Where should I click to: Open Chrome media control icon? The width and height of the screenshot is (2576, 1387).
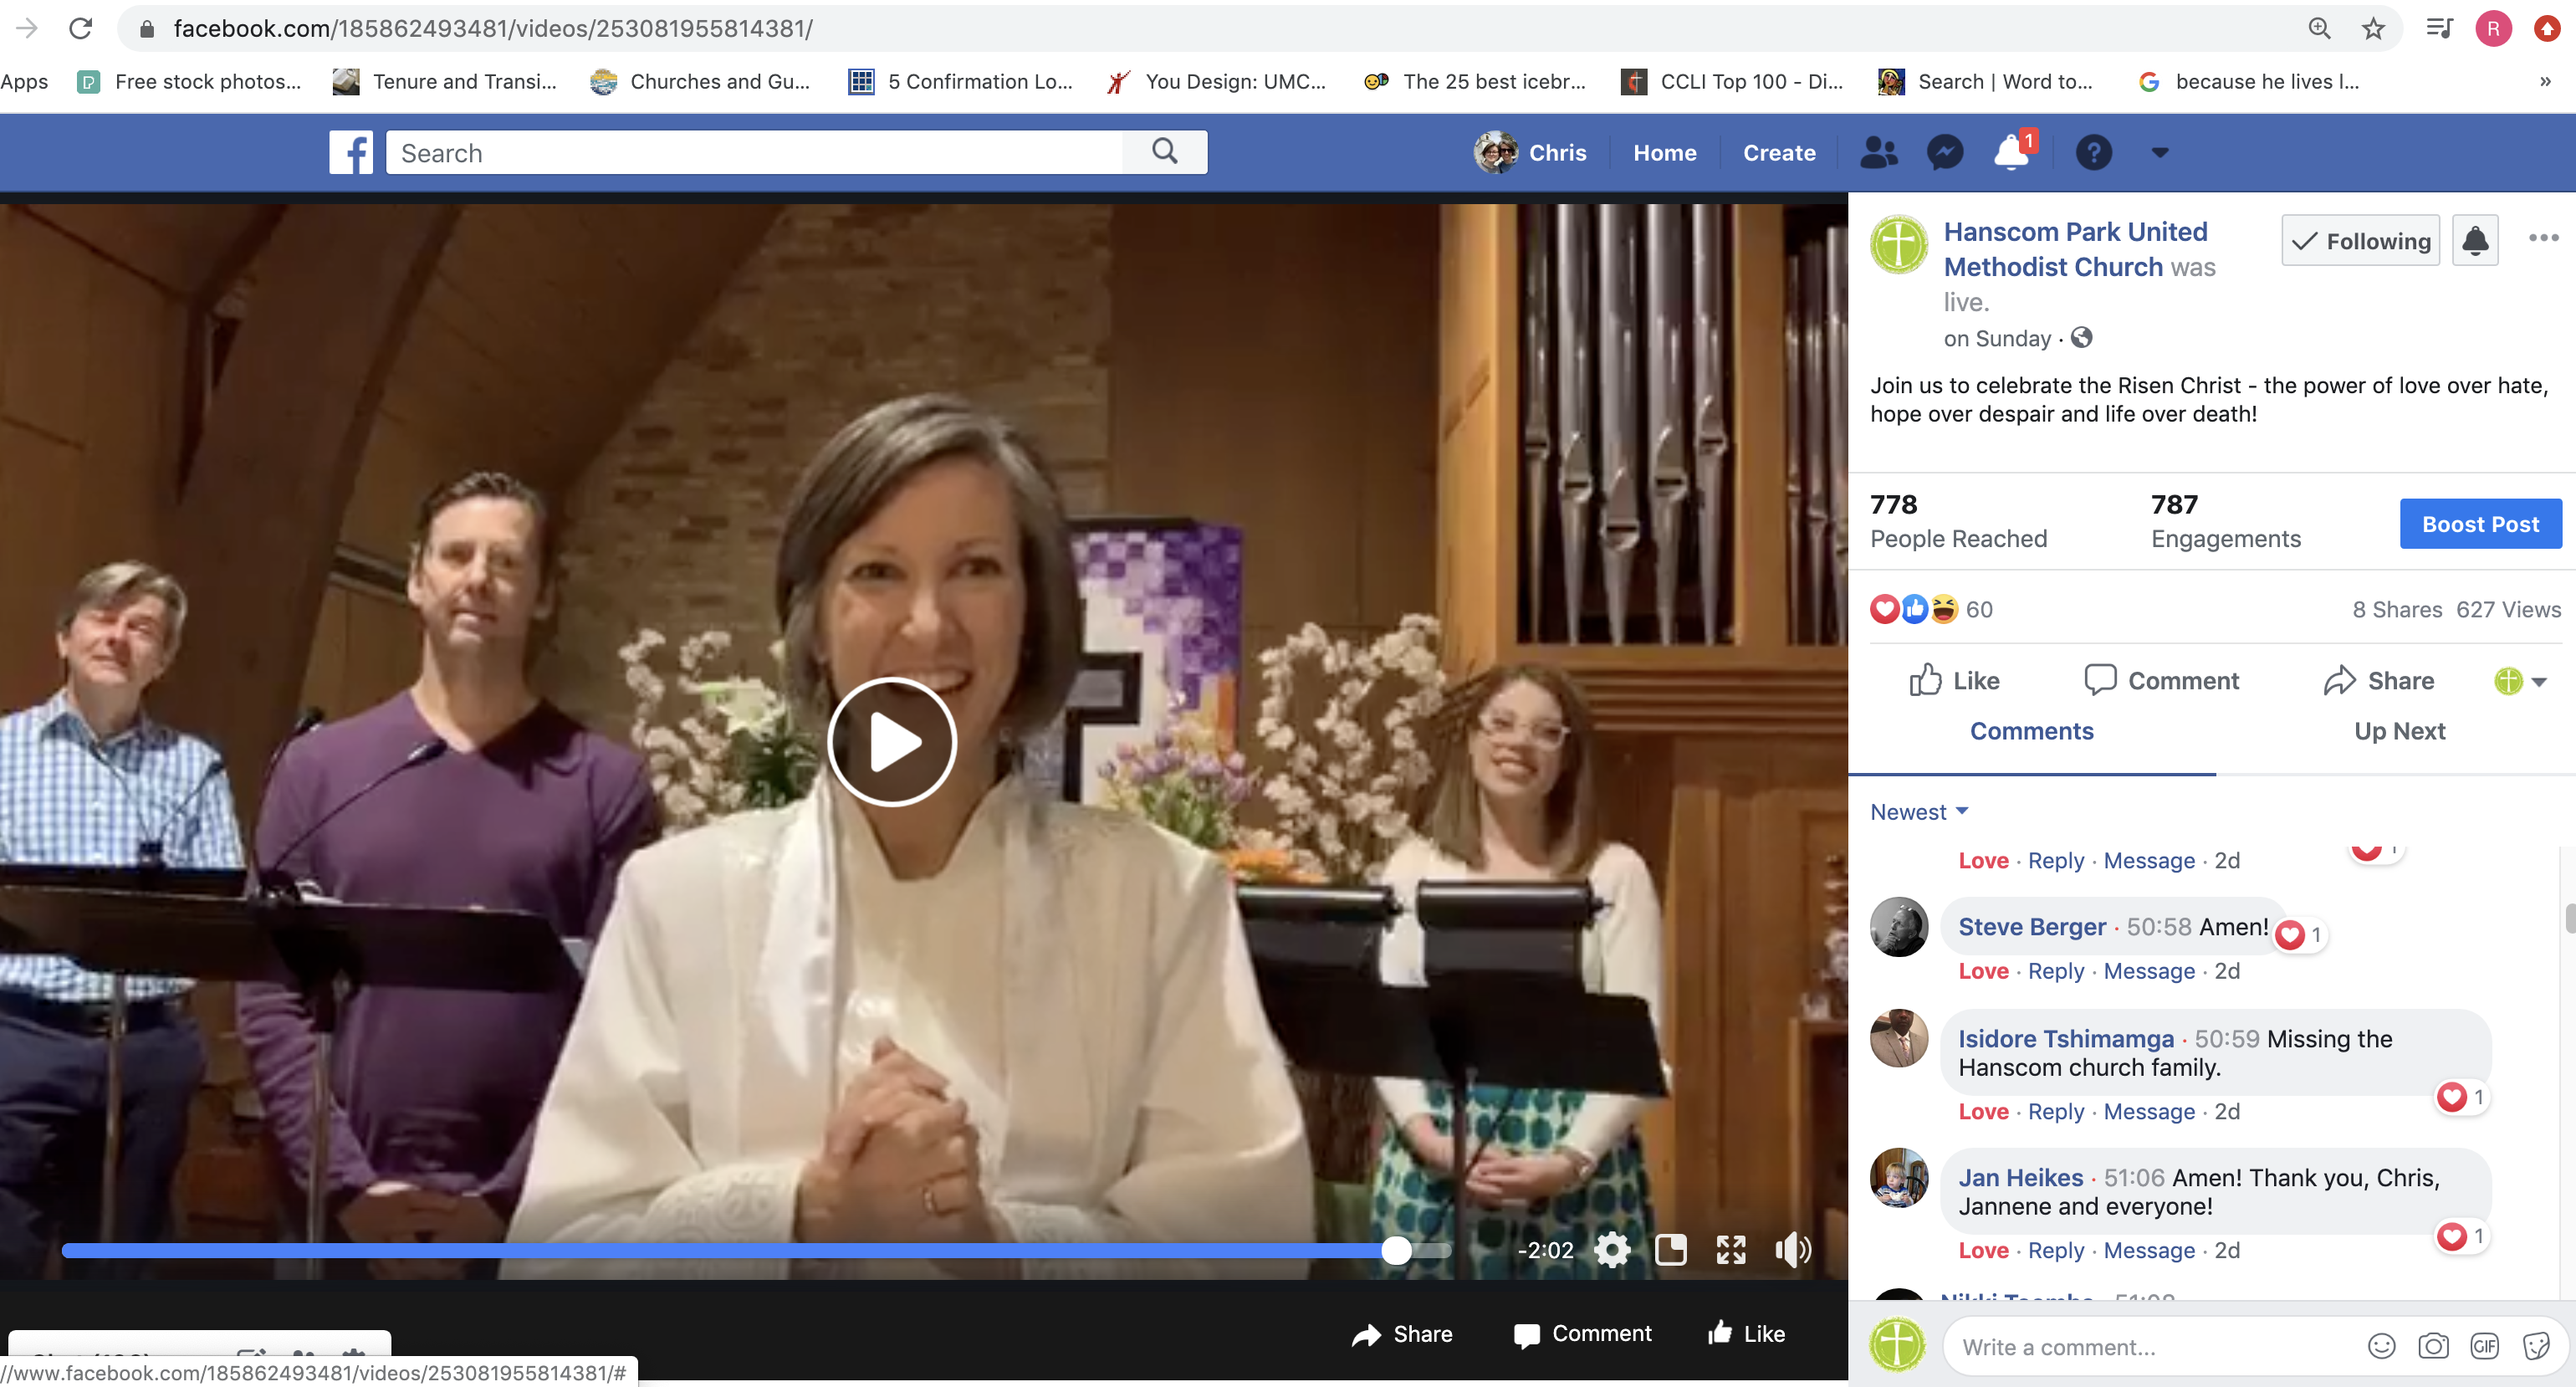2439,28
